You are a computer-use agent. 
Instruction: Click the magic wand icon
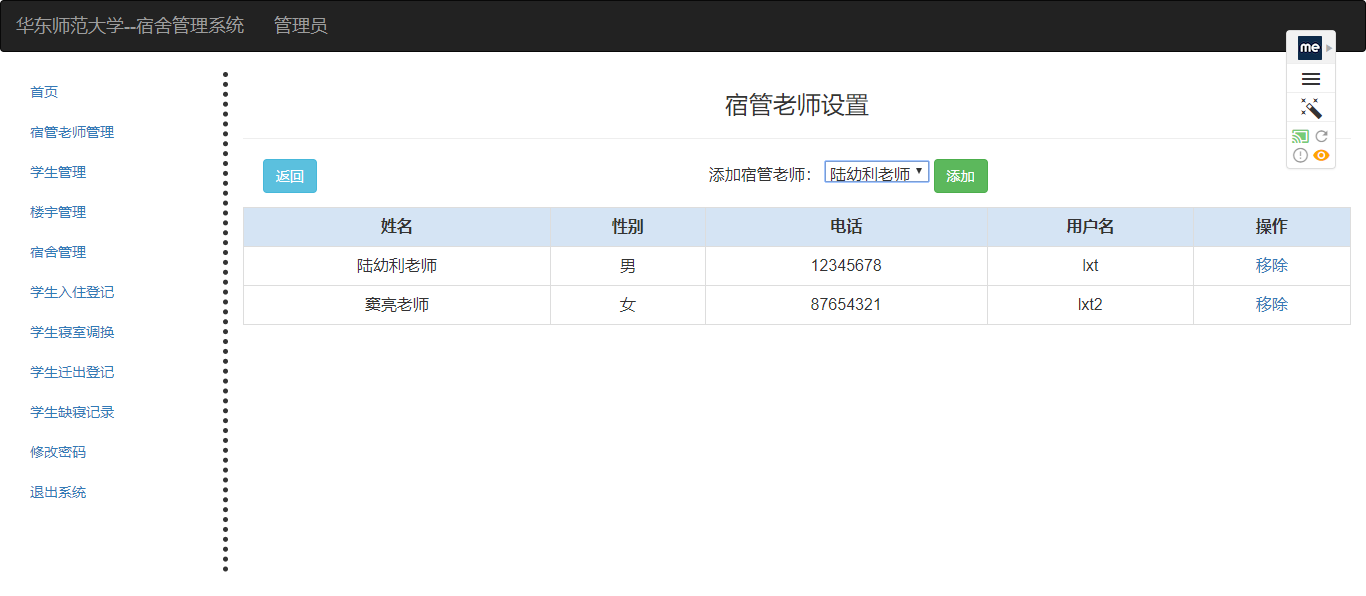click(x=1311, y=108)
